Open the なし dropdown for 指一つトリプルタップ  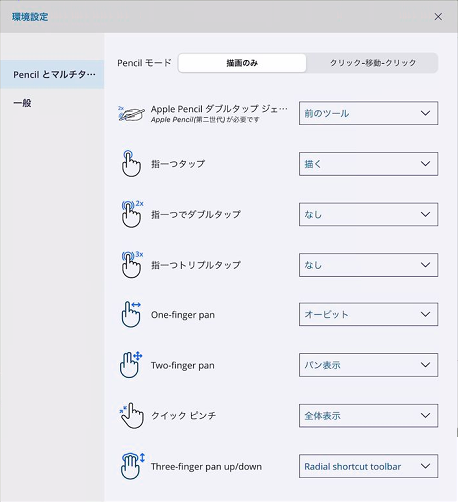pos(368,265)
